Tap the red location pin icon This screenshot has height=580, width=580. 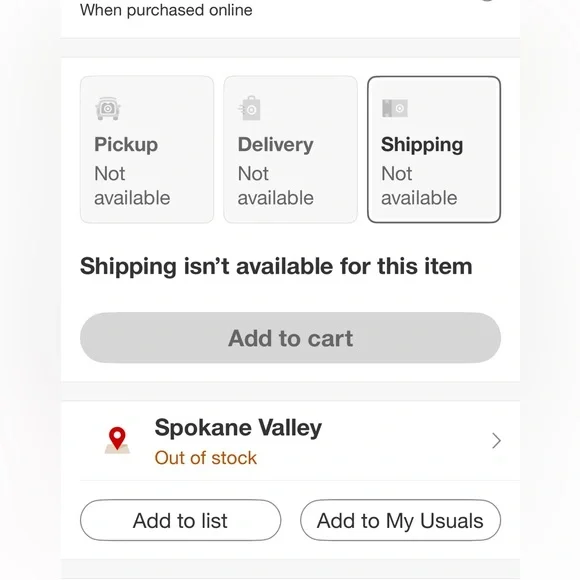pyautogui.click(x=117, y=440)
